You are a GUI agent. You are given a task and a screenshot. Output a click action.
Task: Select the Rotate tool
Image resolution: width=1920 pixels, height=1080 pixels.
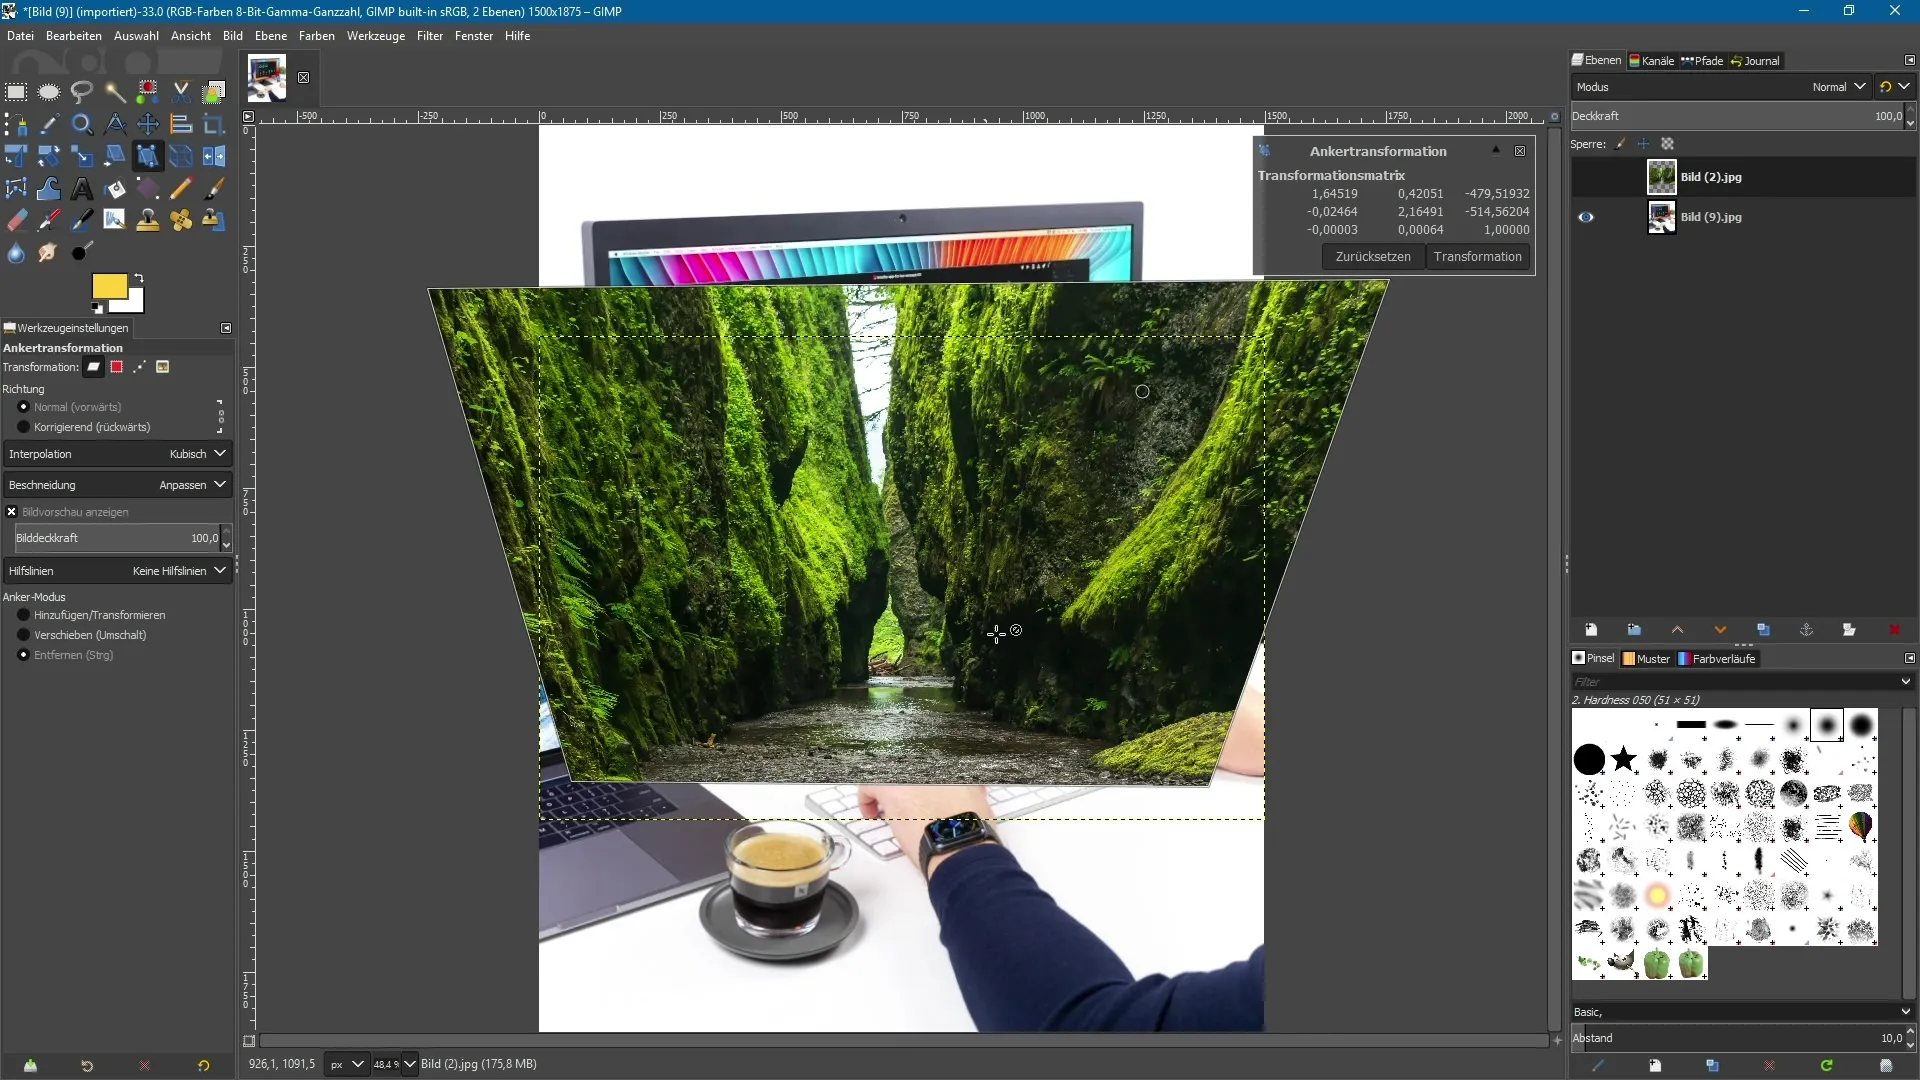[x=49, y=157]
